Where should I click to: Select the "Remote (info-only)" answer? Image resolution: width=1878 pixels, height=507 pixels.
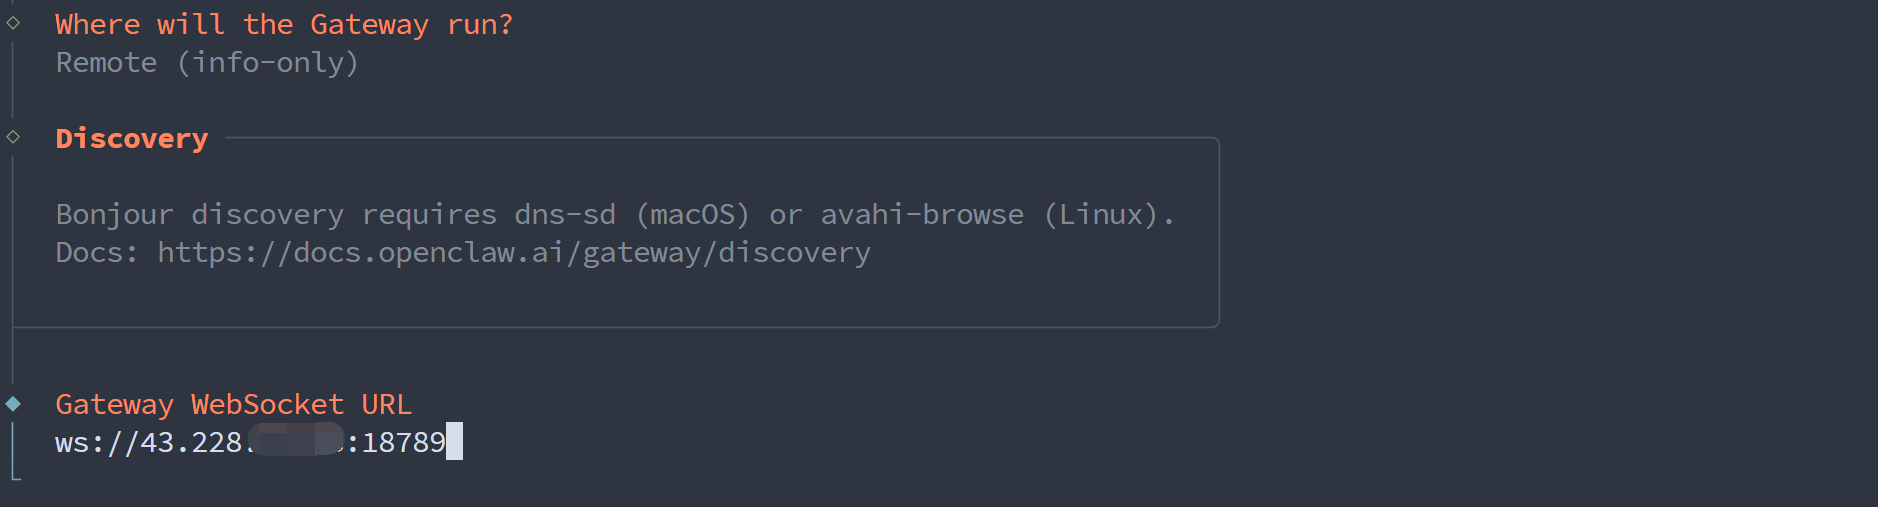pos(207,63)
